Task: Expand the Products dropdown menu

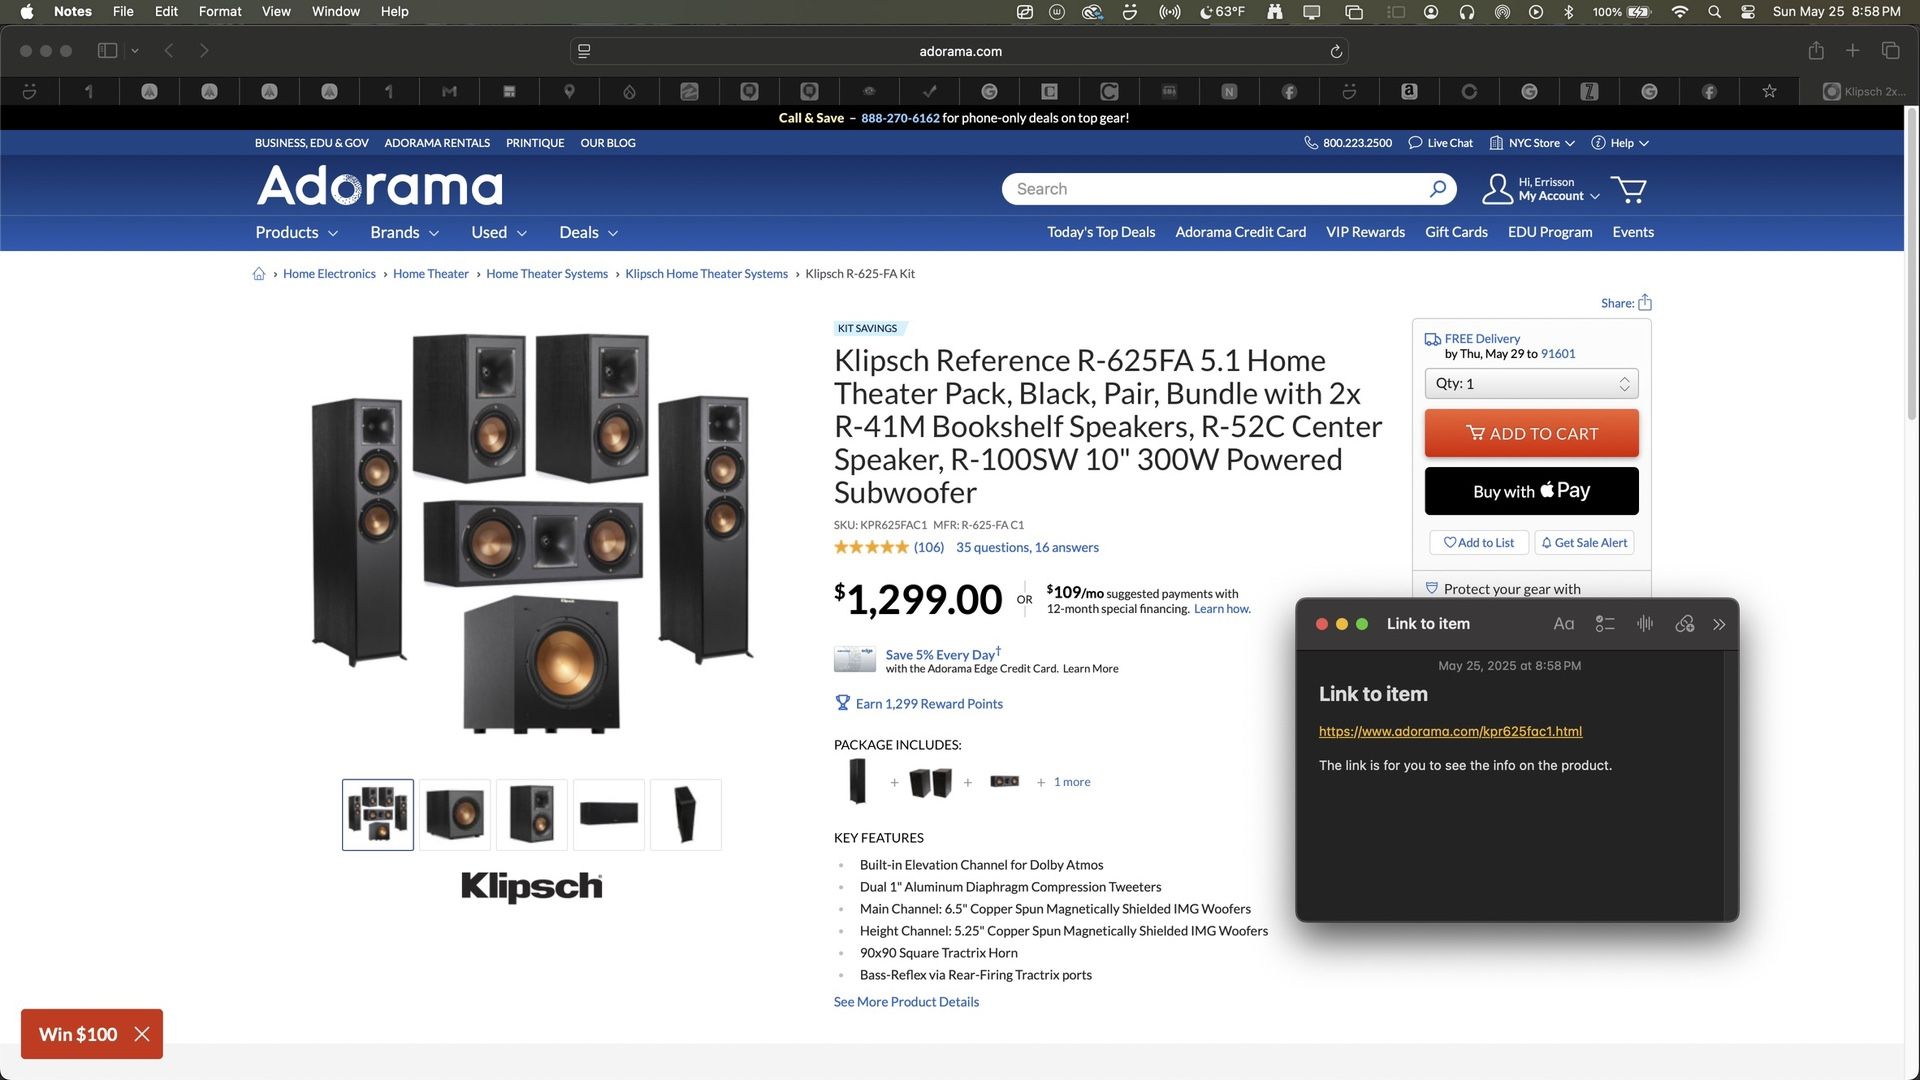Action: 296,232
